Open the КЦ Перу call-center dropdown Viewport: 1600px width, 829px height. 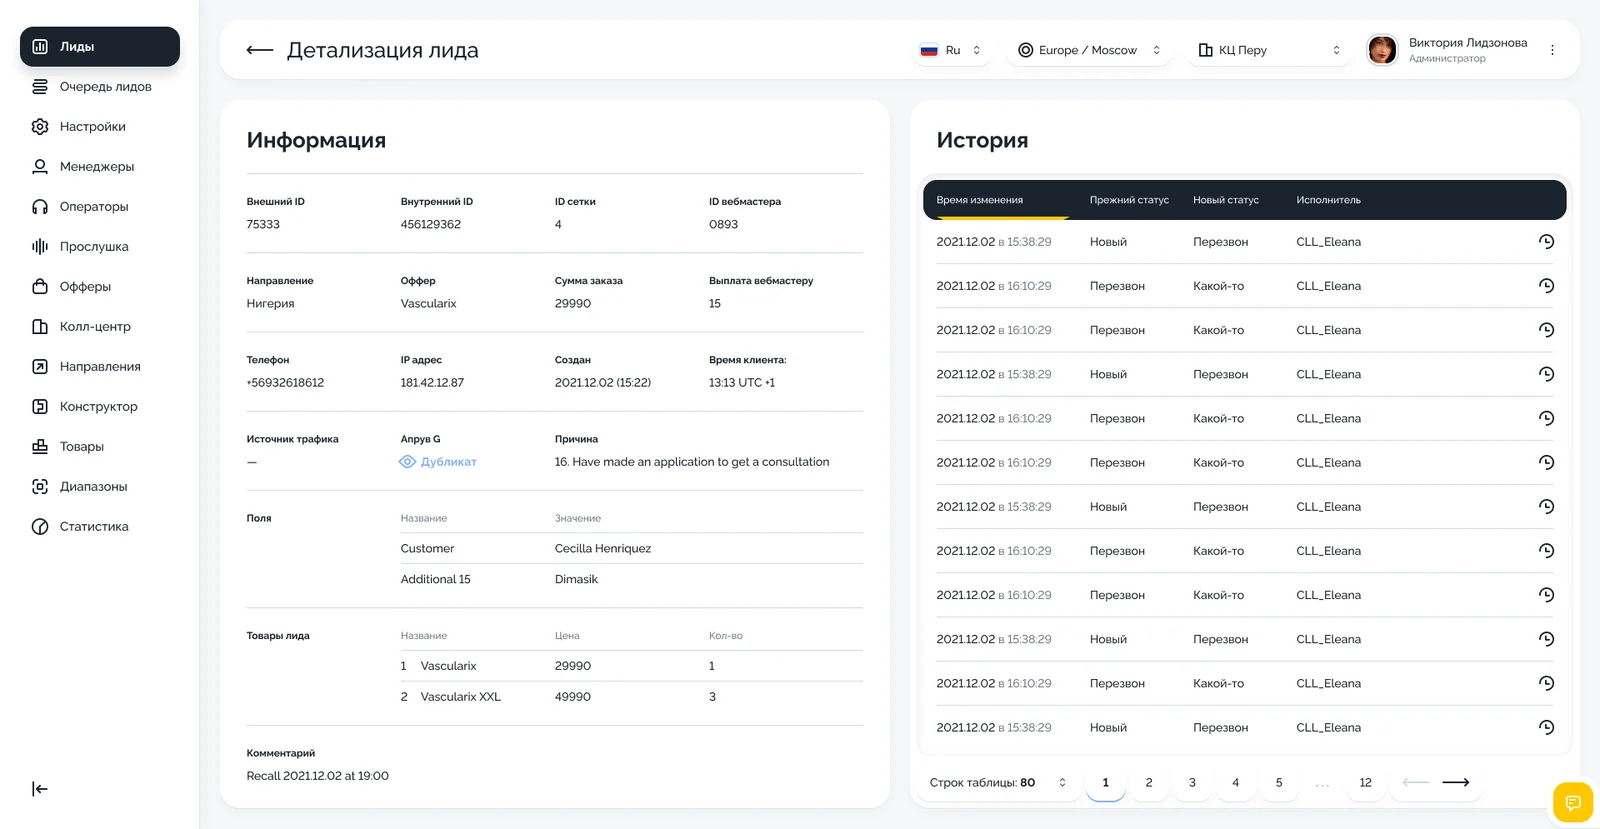pyautogui.click(x=1269, y=50)
